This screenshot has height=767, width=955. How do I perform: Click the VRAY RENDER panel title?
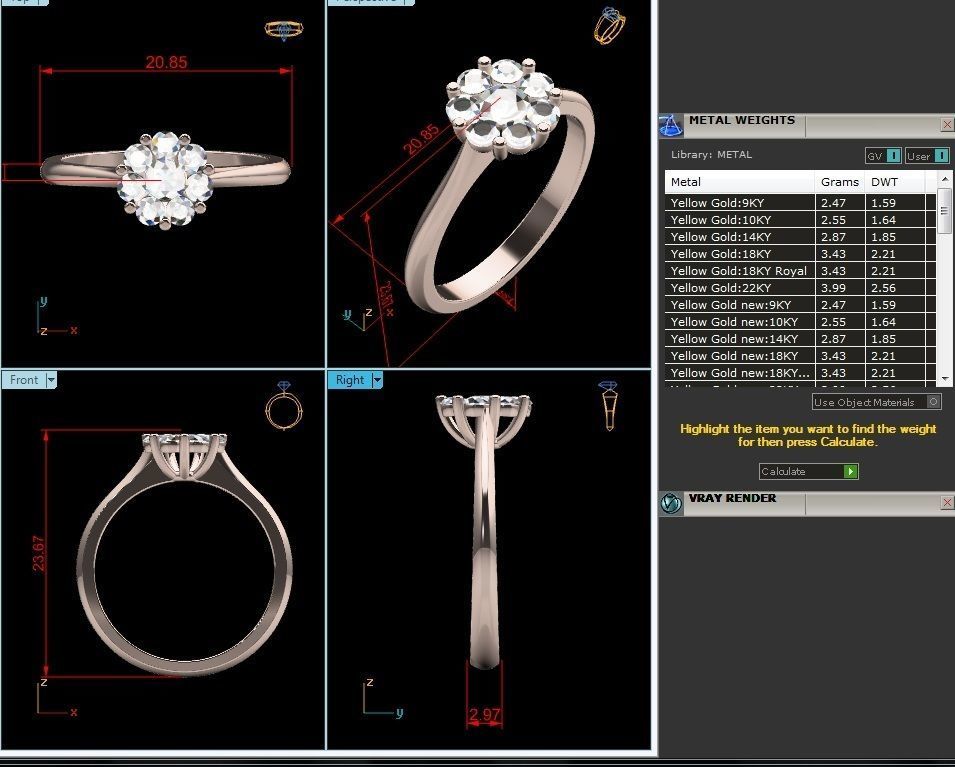(733, 498)
